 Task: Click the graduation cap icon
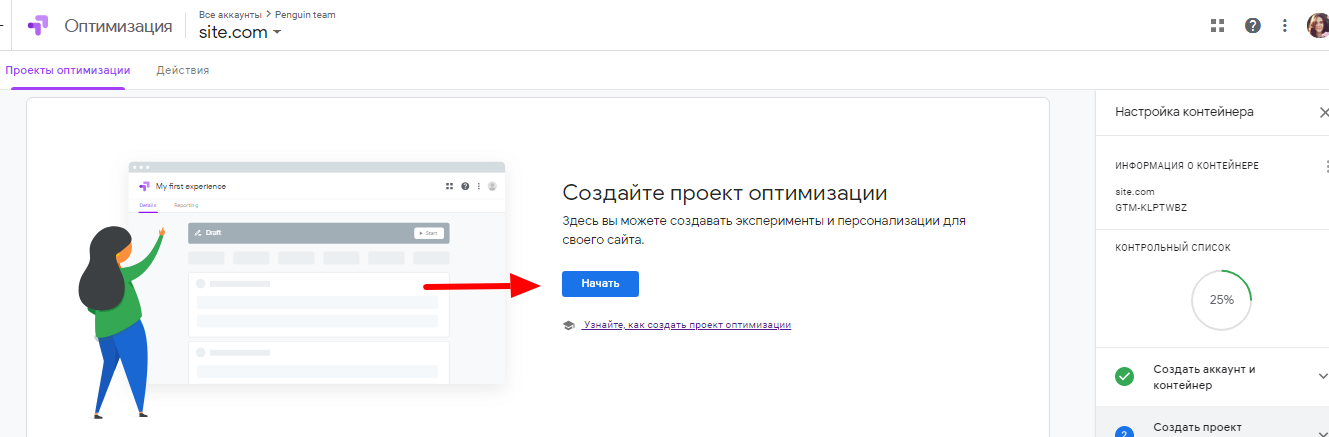click(568, 325)
